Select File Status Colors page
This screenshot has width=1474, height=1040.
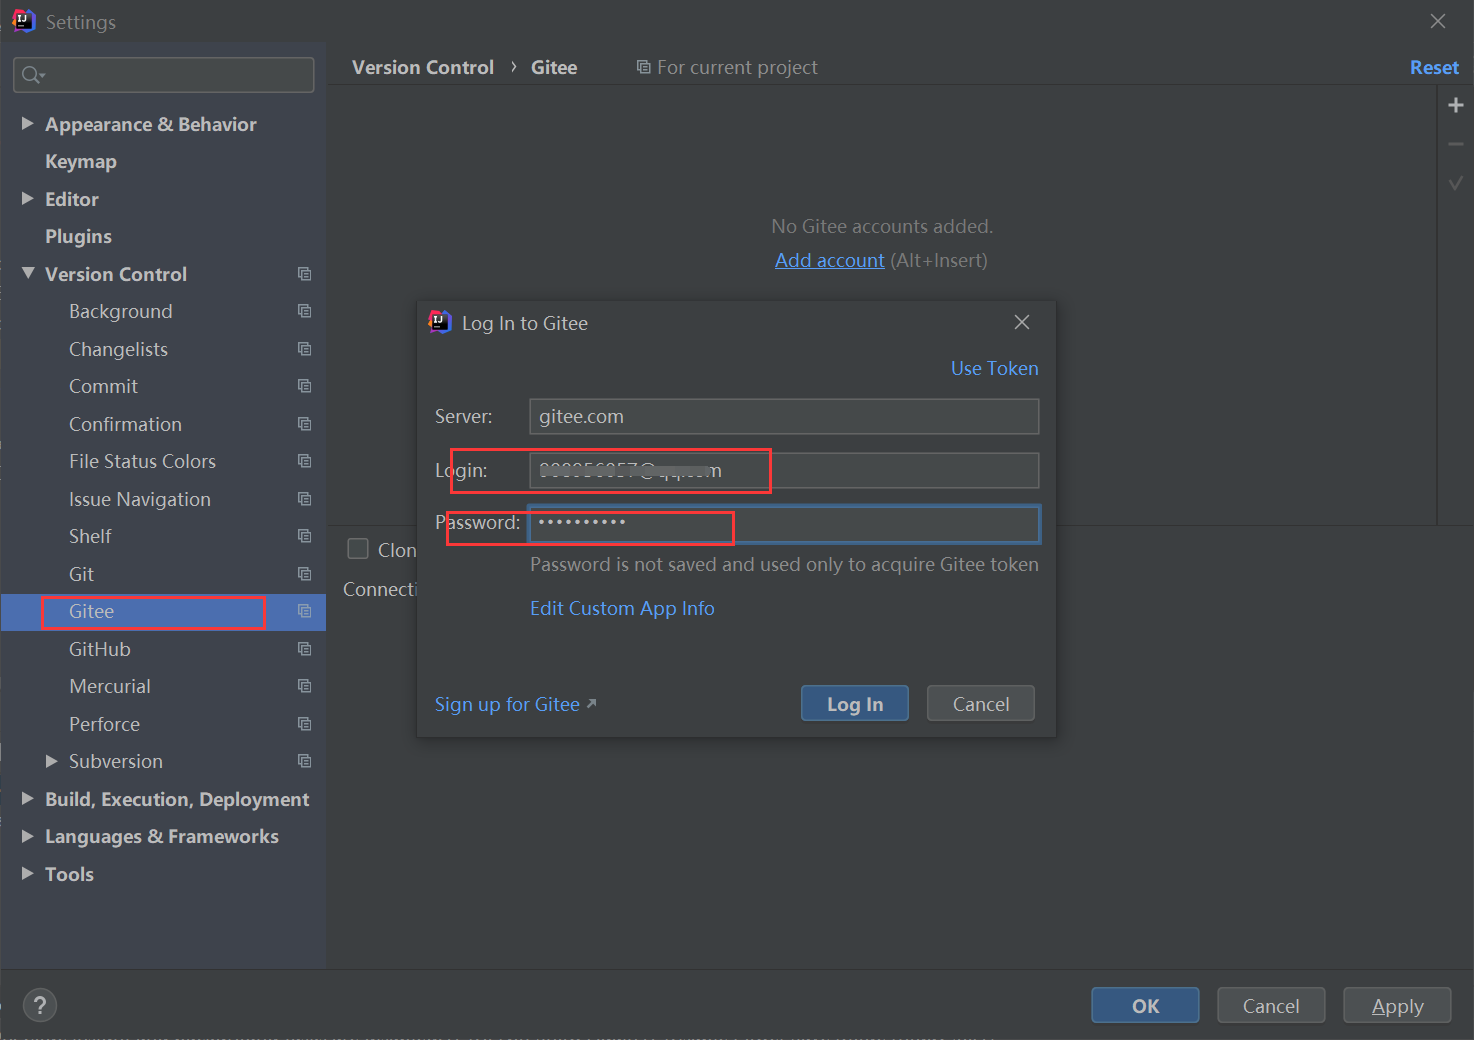142,462
